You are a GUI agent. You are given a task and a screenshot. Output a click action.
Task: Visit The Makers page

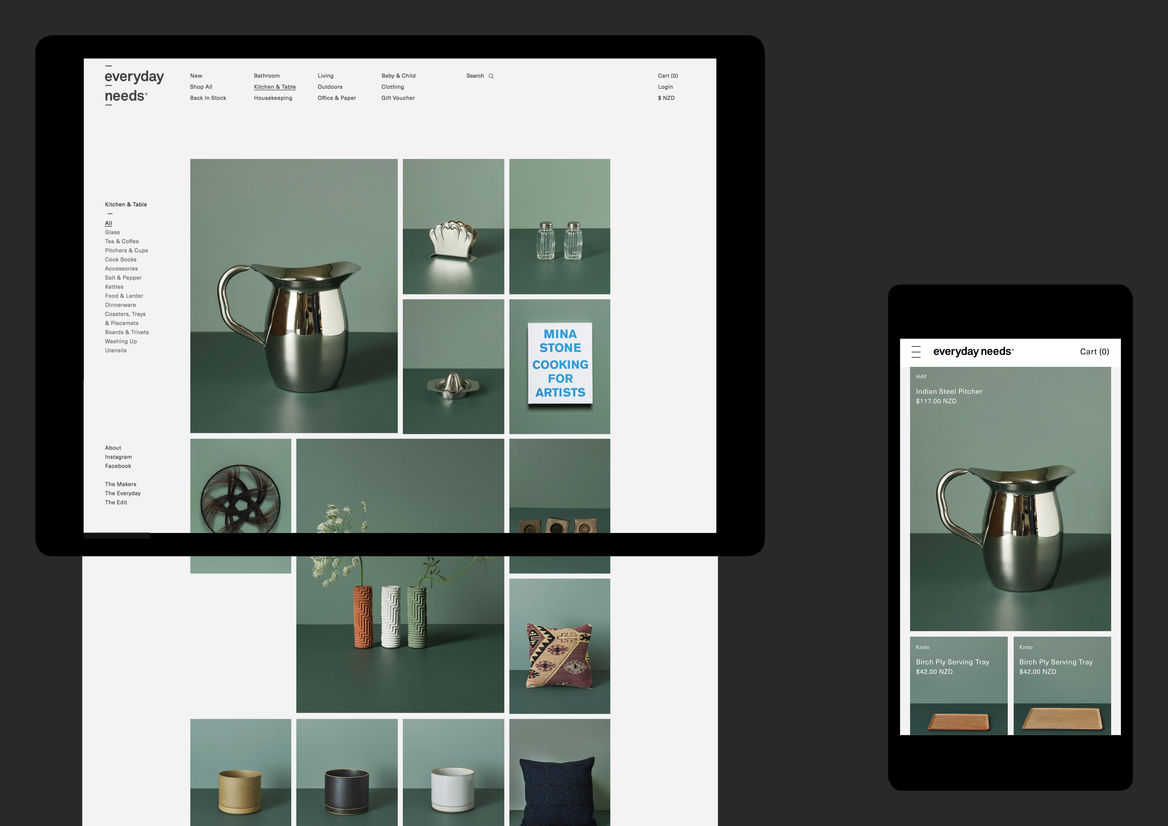[x=120, y=484]
